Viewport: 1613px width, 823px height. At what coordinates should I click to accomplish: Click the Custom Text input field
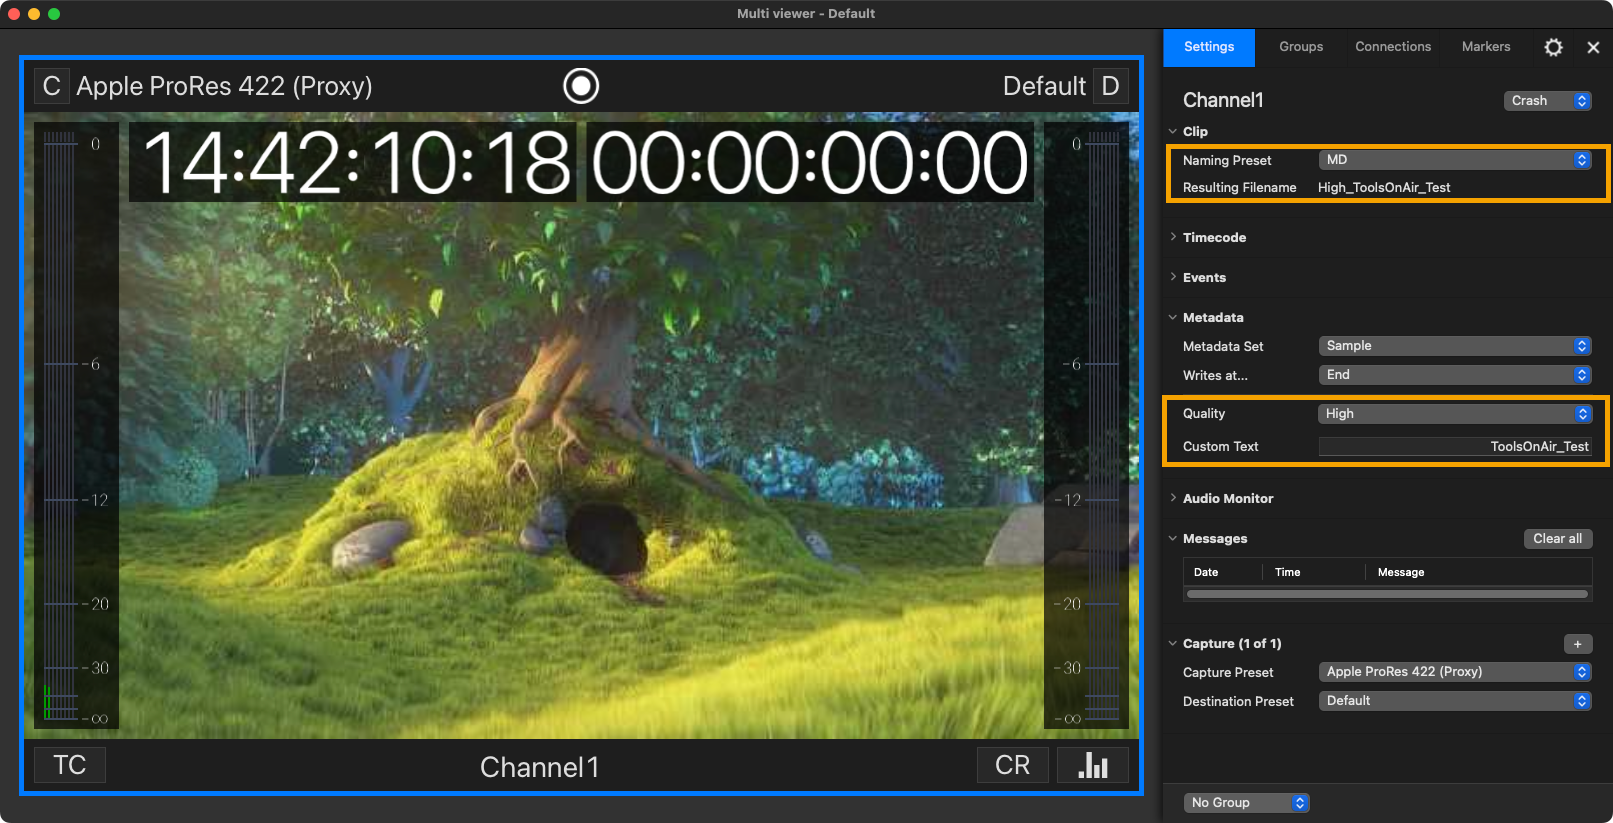coord(1455,447)
